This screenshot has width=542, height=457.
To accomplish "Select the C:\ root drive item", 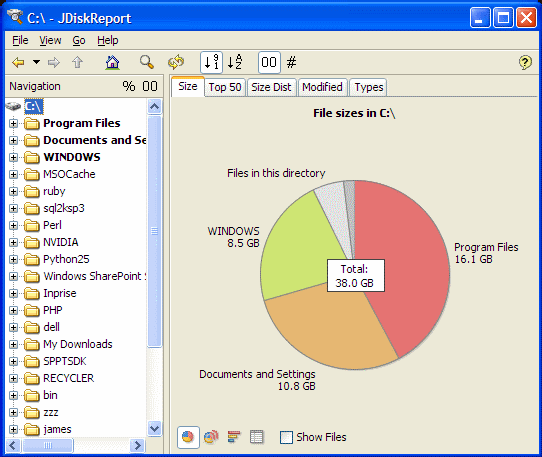I will tap(34, 106).
